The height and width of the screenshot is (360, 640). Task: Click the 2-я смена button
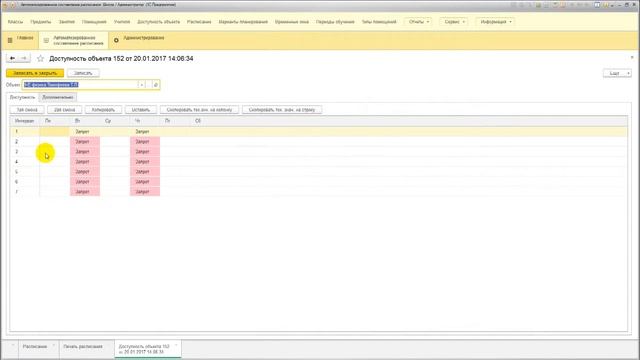64,110
